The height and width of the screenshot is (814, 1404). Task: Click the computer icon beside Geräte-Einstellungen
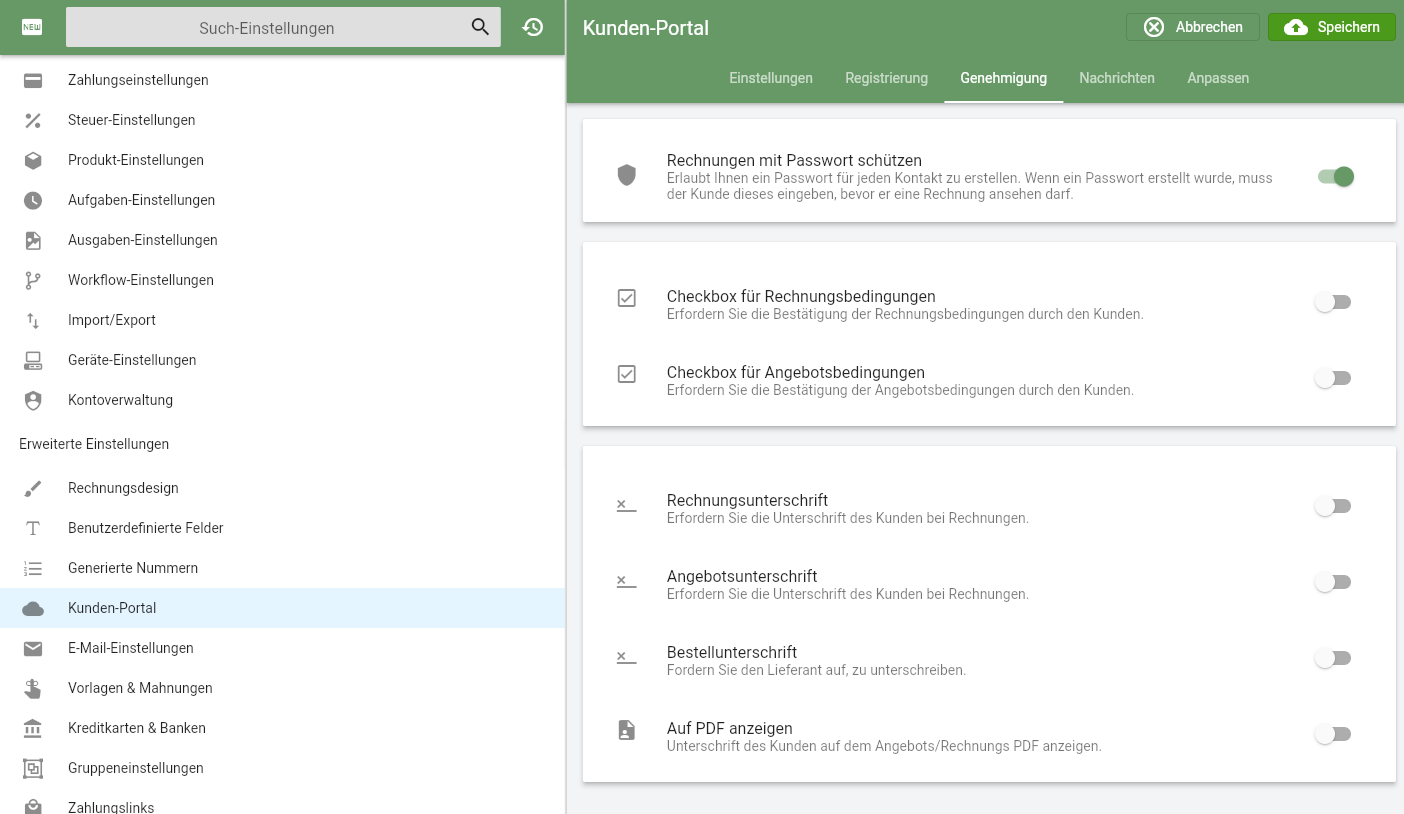click(33, 360)
